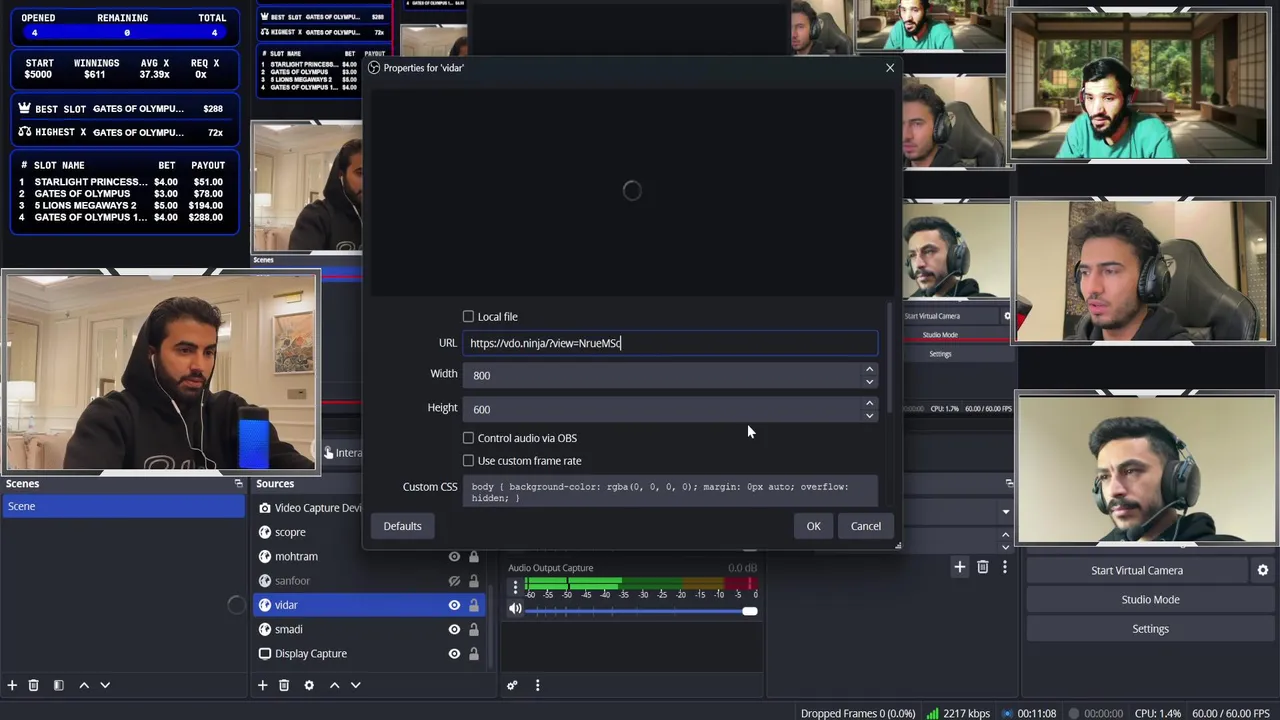Open Audio Output Capture options dots
Image resolution: width=1280 pixels, height=720 pixels.
tap(515, 588)
